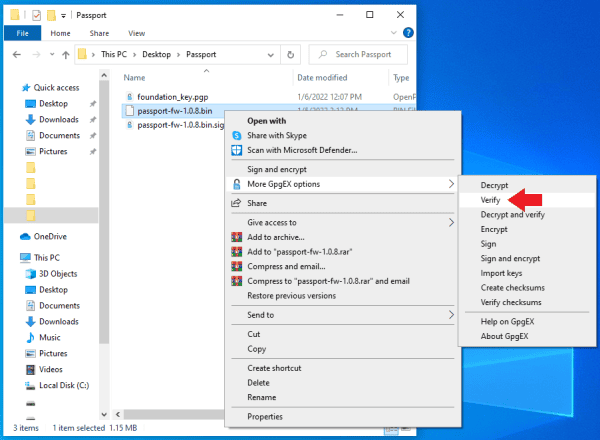The image size is (600, 440).
Task: Click the Skype icon next to Share with Skype
Action: coord(237,135)
